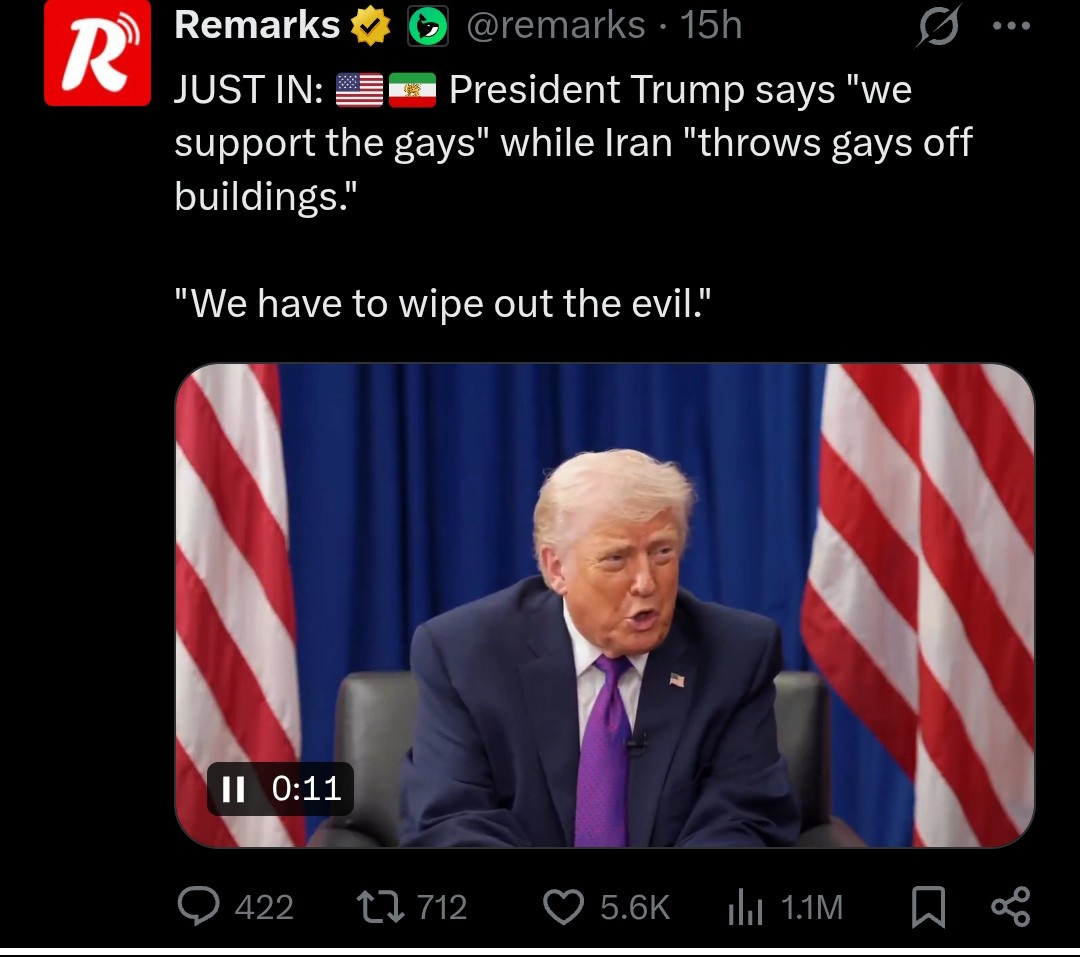This screenshot has width=1080, height=957.
Task: Open the @remarks handle link
Action: 556,25
